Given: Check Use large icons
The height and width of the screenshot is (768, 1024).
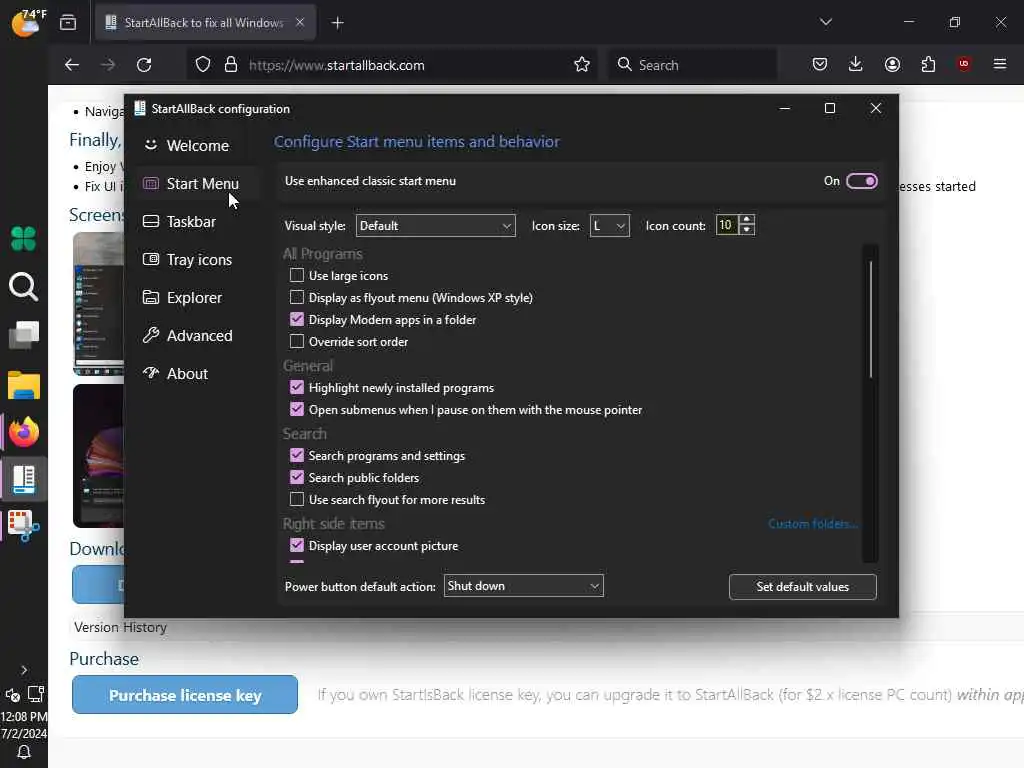Looking at the screenshot, I should 296,275.
